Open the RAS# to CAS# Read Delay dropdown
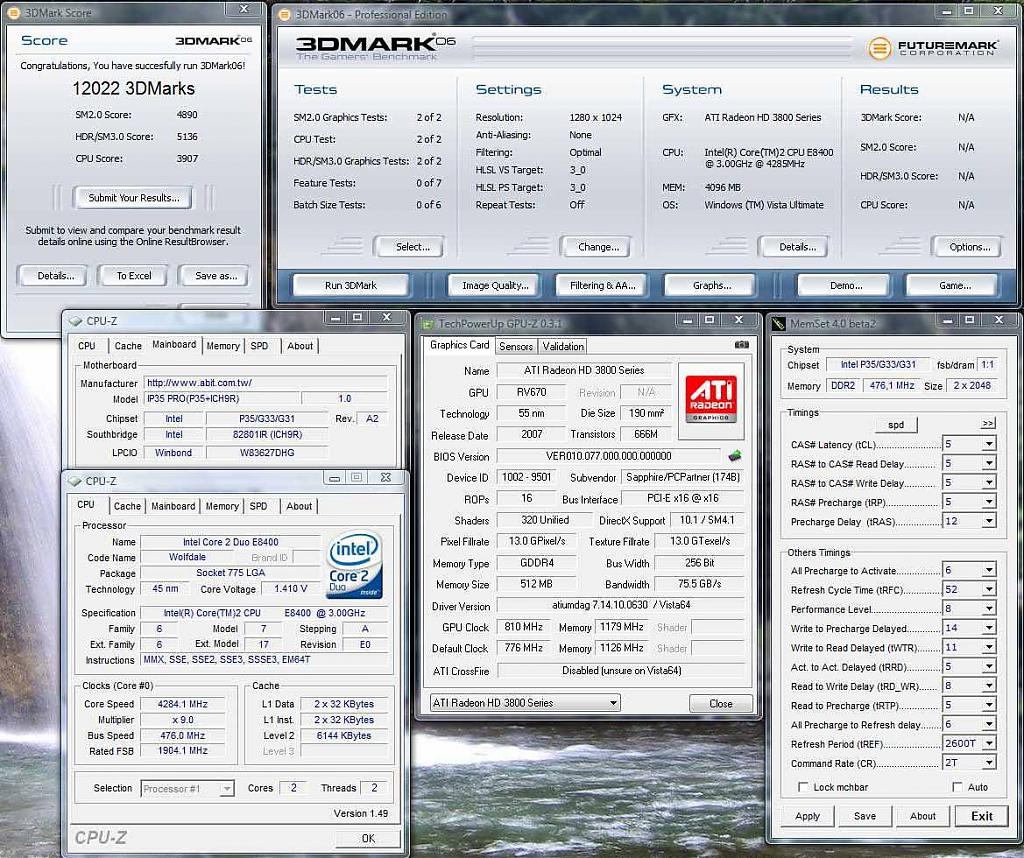The height and width of the screenshot is (858, 1024). pyautogui.click(x=989, y=464)
